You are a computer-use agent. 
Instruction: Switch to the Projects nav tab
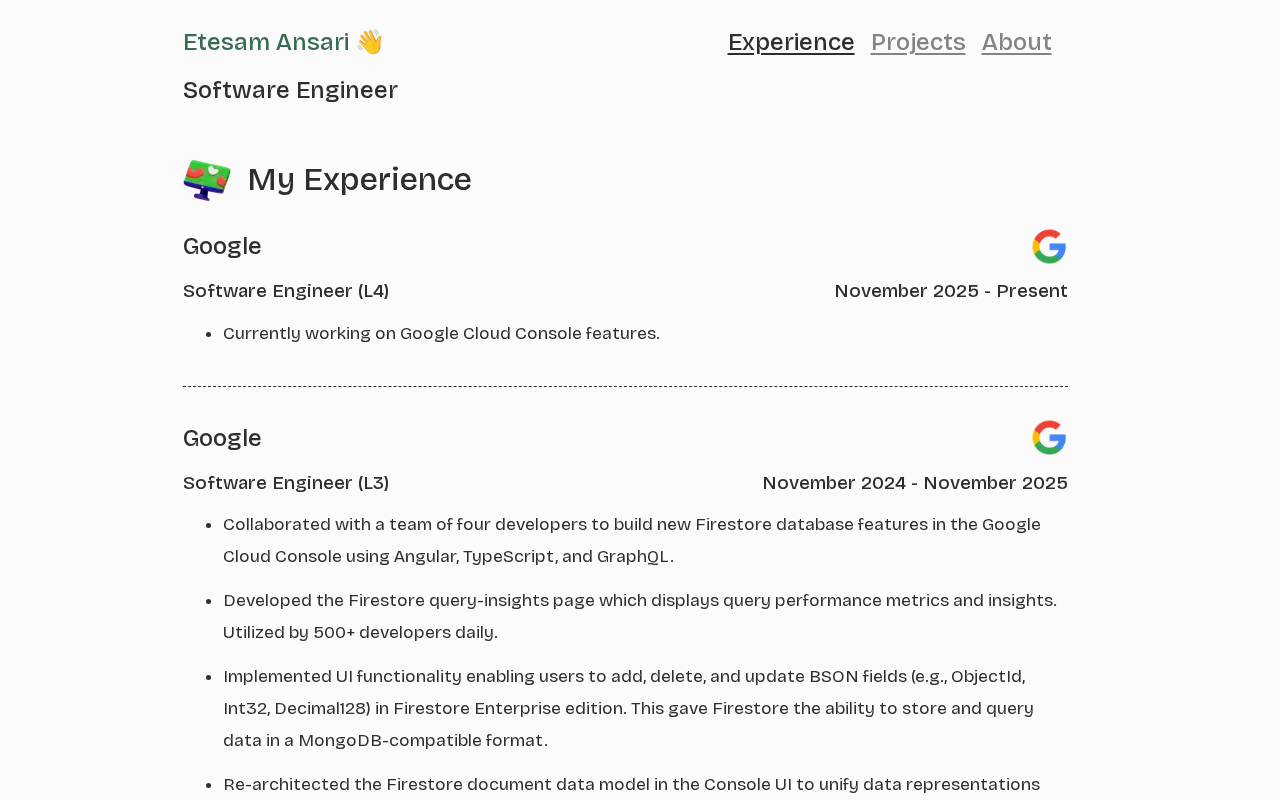pos(918,42)
